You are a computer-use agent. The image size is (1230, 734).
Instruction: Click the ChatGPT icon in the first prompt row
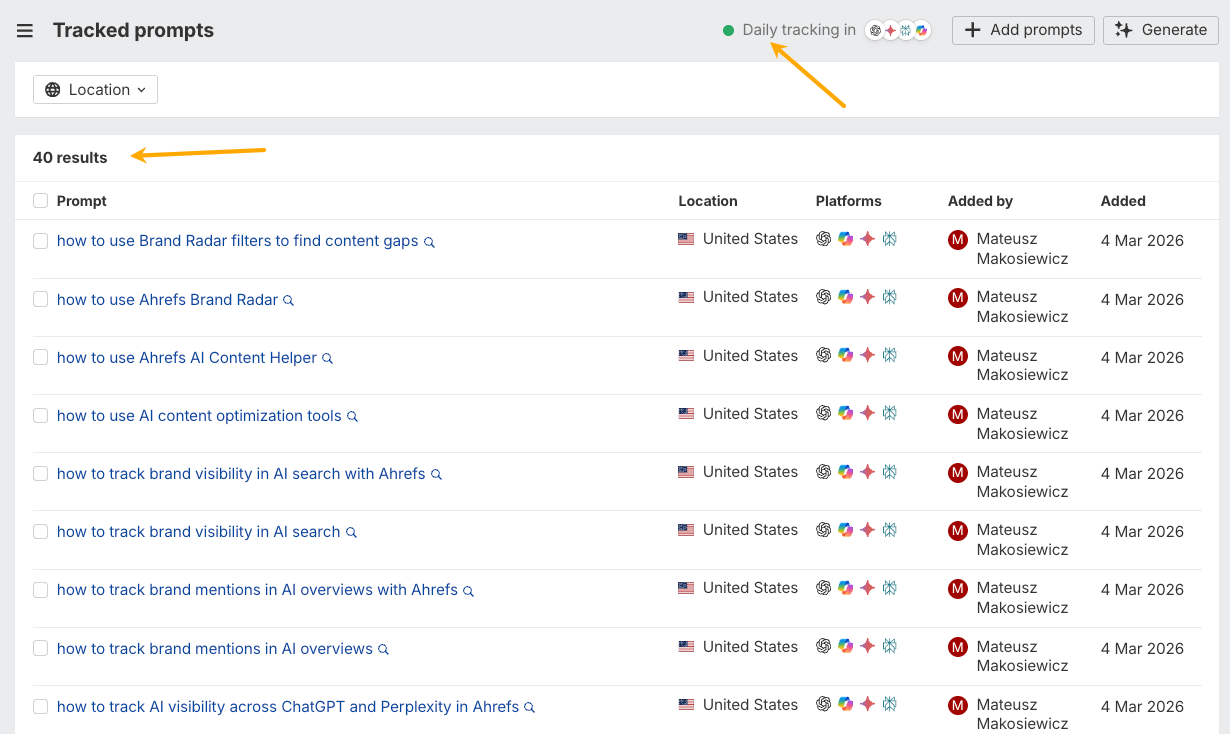(823, 239)
